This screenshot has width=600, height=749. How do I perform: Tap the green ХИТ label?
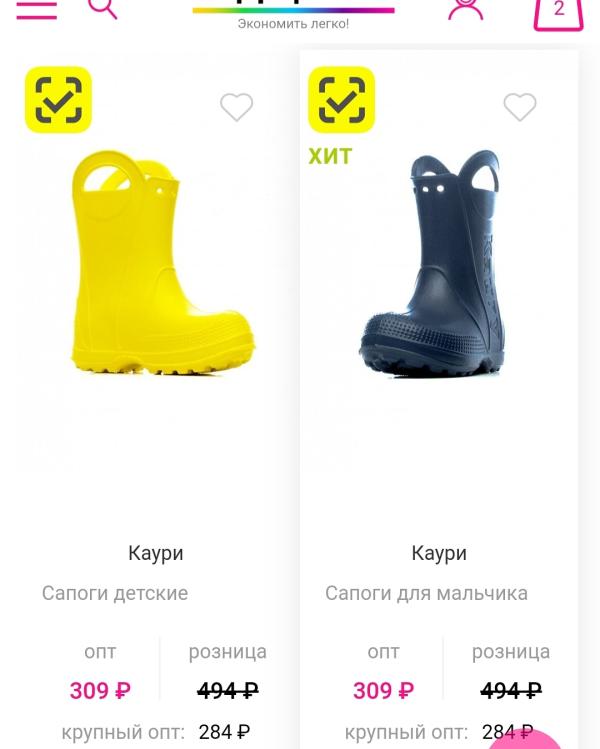(330, 156)
